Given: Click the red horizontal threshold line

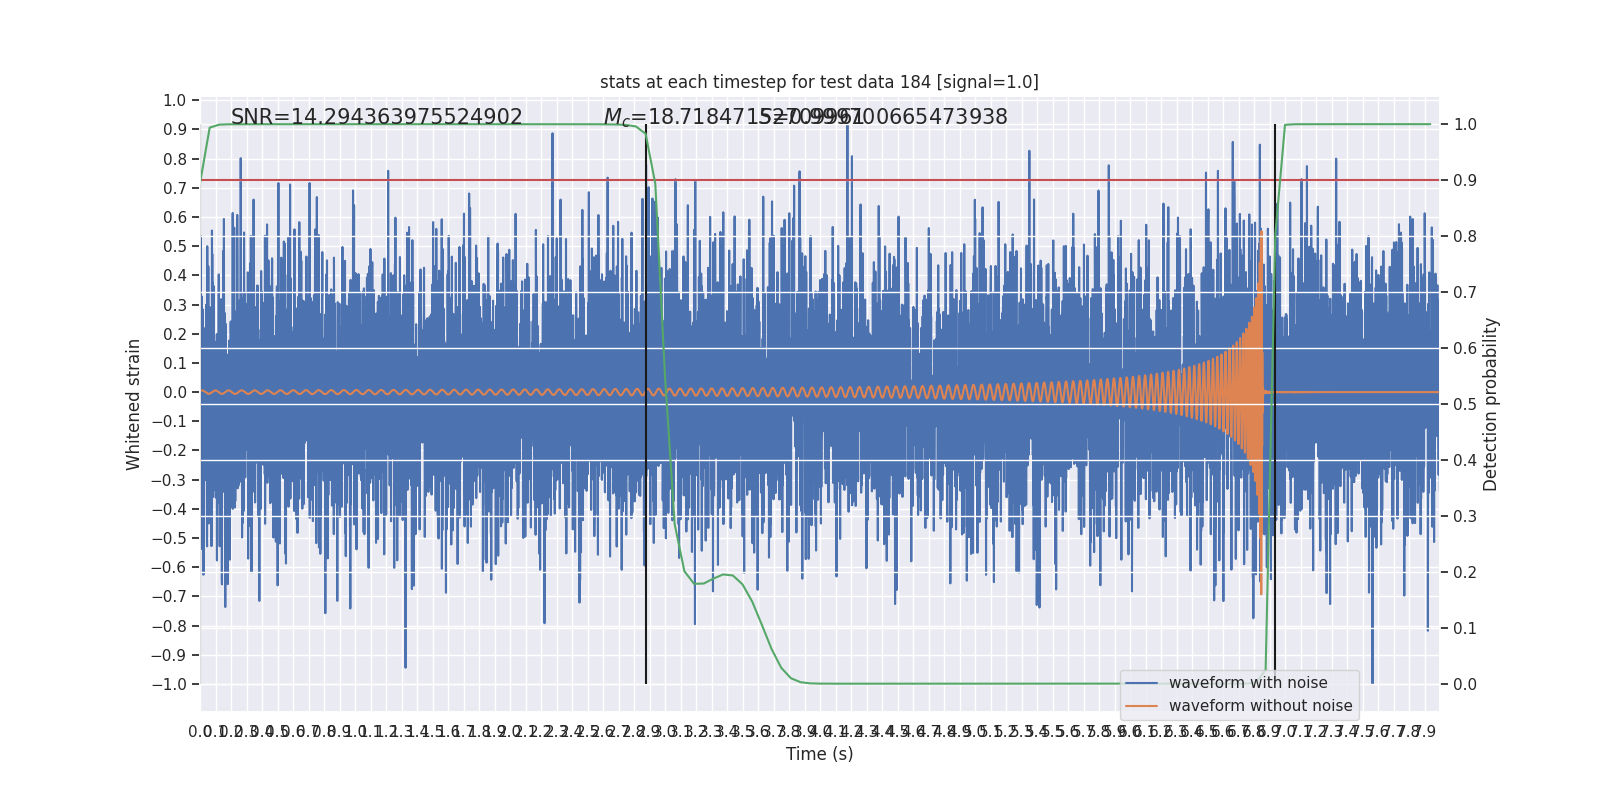Looking at the screenshot, I should (819, 180).
